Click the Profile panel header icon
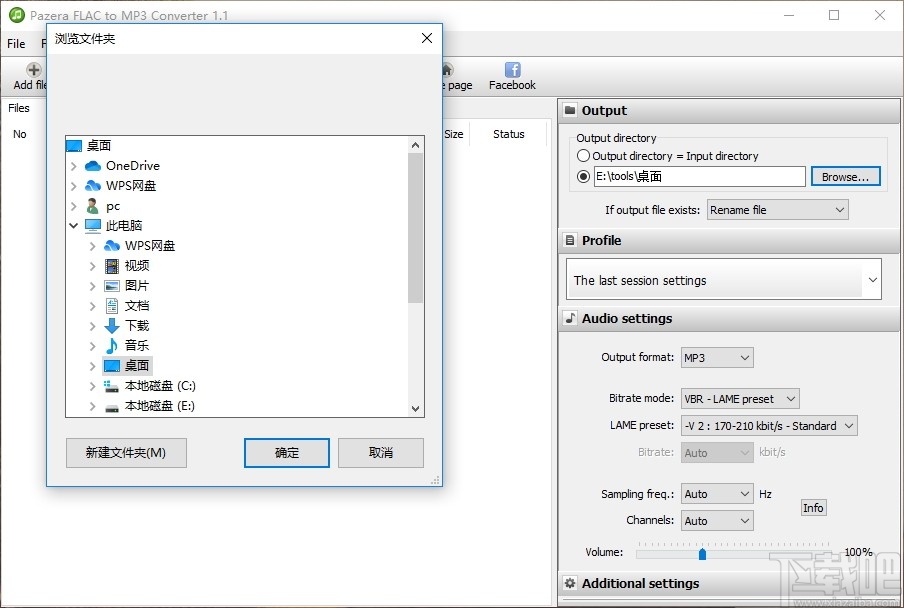Image resolution: width=904 pixels, height=608 pixels. (570, 241)
